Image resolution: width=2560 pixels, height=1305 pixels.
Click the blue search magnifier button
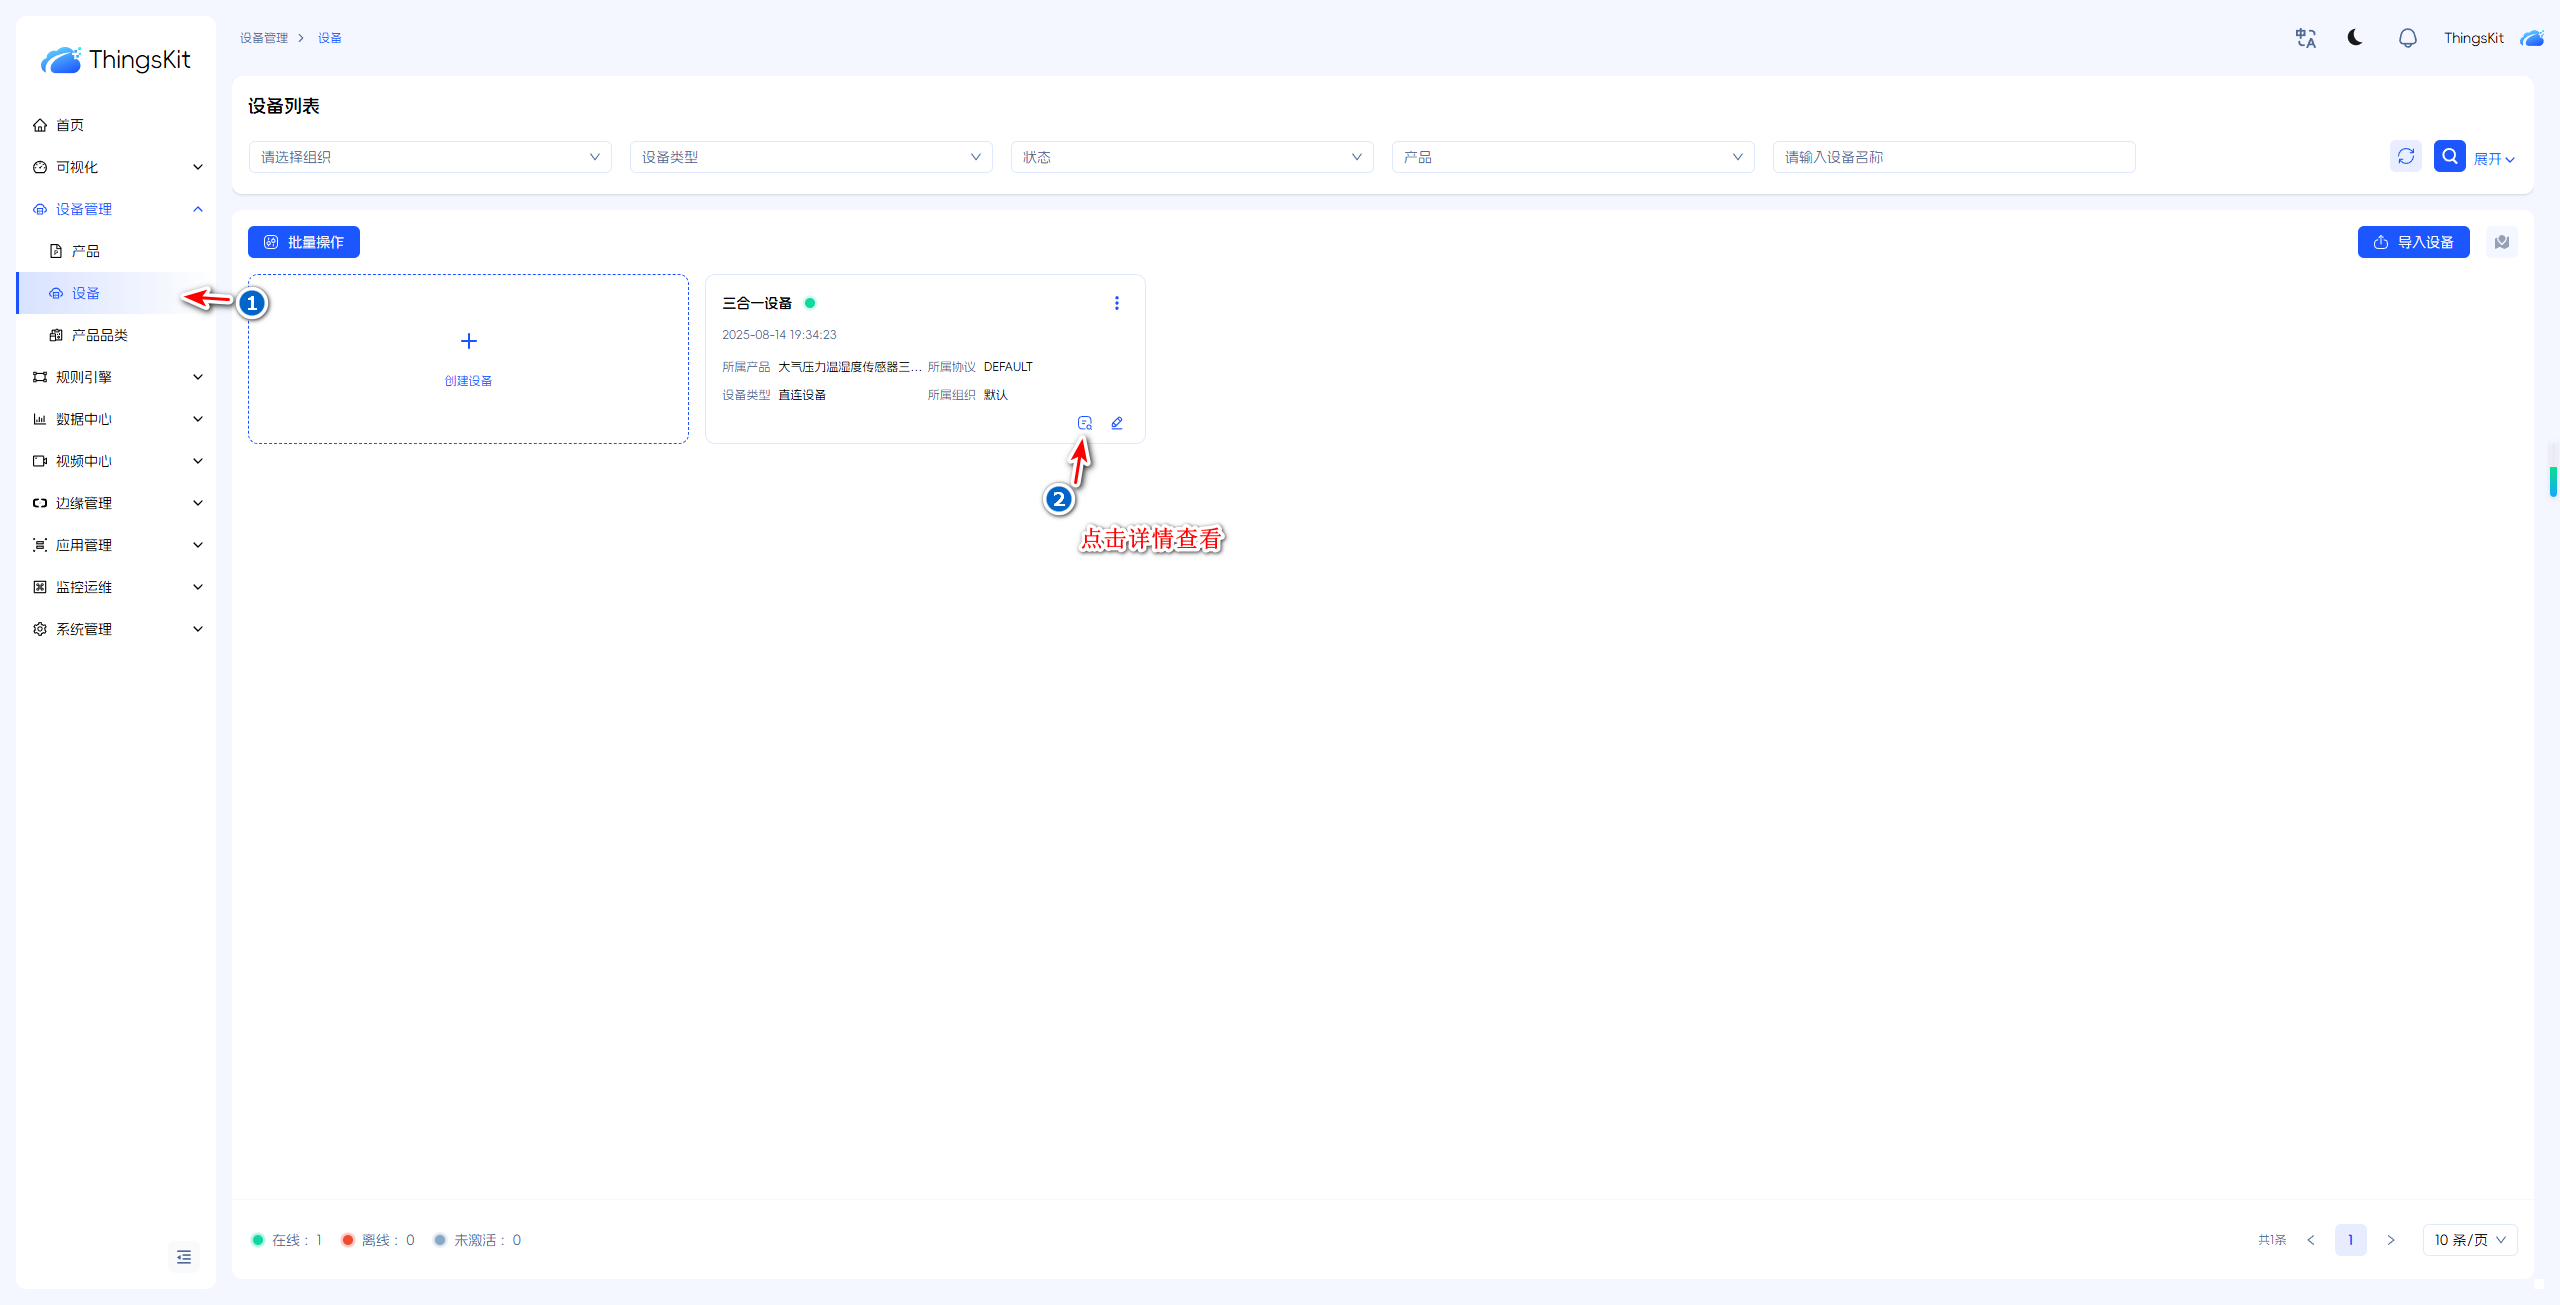coord(2449,157)
